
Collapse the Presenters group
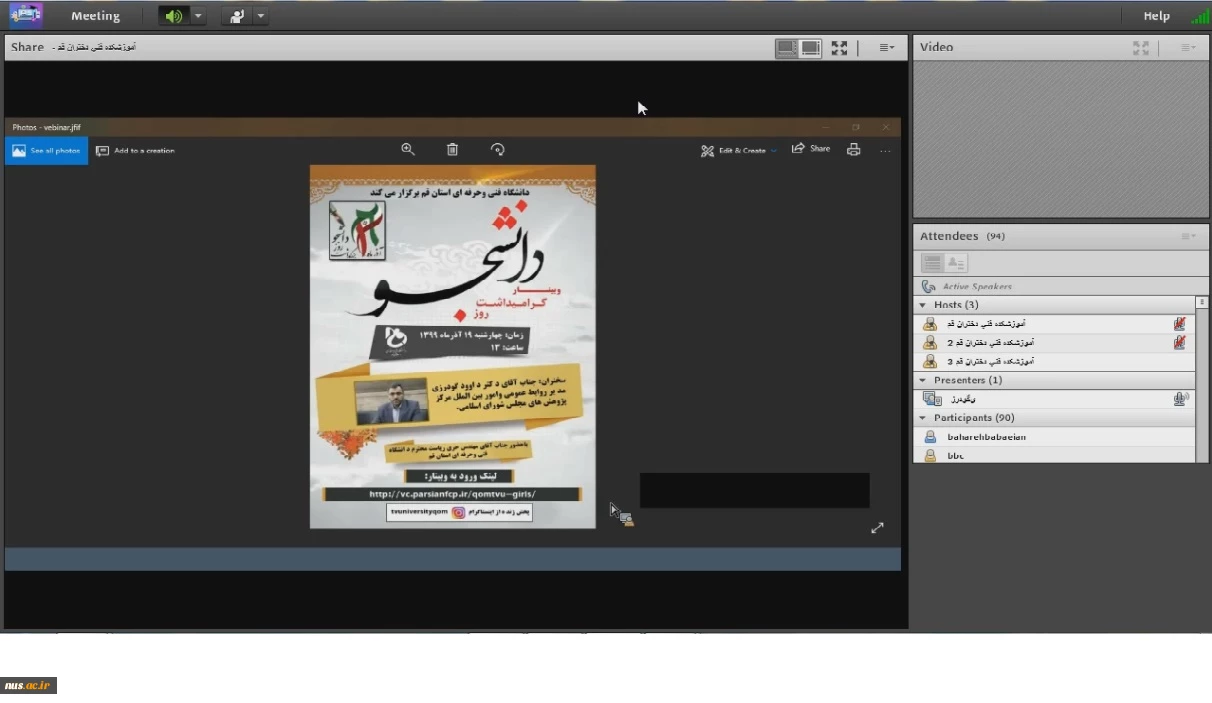923,380
